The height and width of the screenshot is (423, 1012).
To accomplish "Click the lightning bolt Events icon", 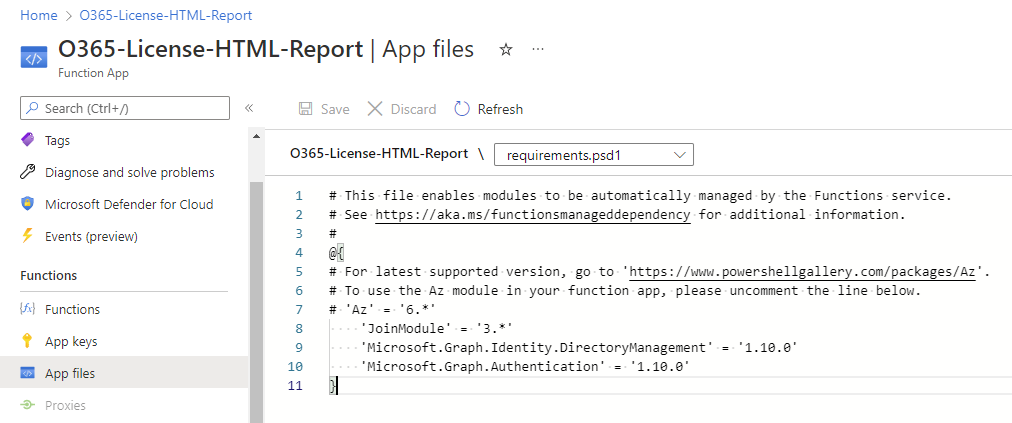I will (x=27, y=236).
